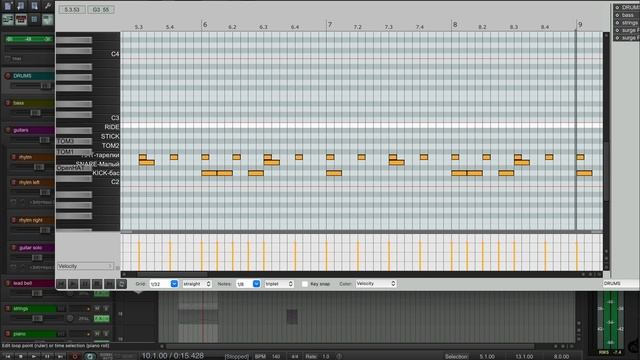This screenshot has width=640, height=360.
Task: Toggle main transport repeat button
Action: point(90,356)
